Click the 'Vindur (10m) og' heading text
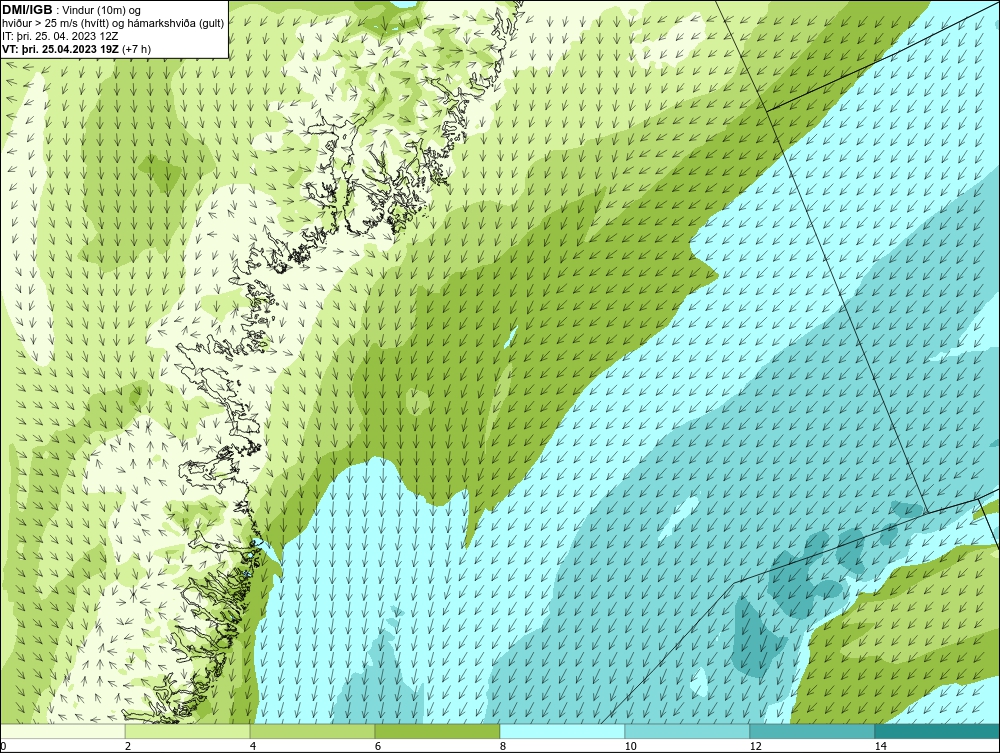Image resolution: width=1000 pixels, height=753 pixels. (102, 10)
